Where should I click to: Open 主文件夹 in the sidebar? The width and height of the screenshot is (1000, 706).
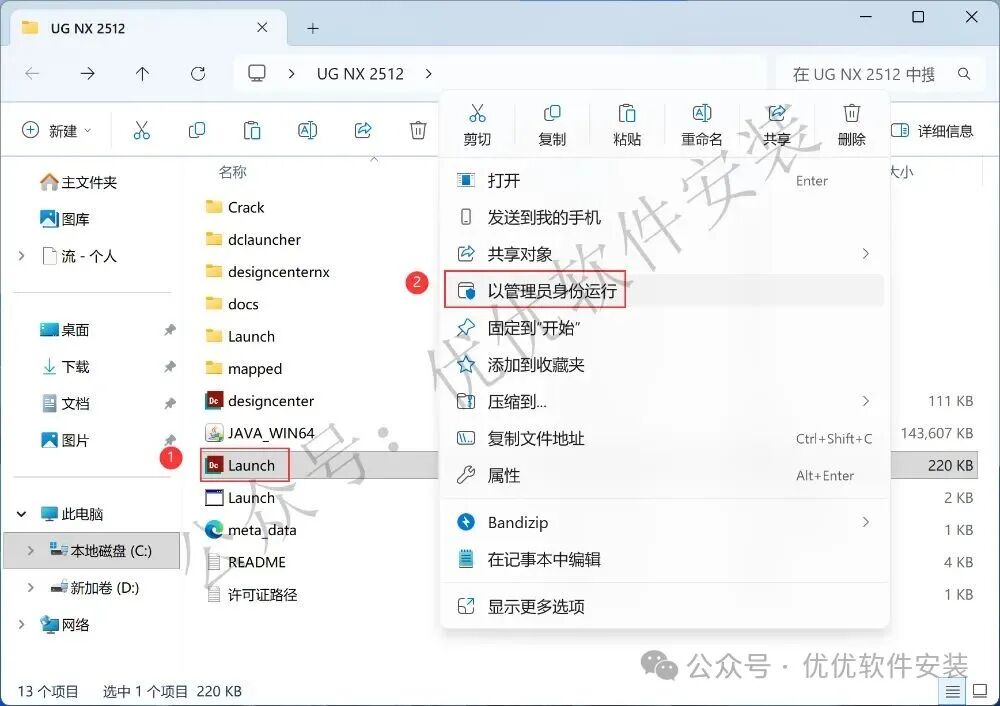(79, 182)
